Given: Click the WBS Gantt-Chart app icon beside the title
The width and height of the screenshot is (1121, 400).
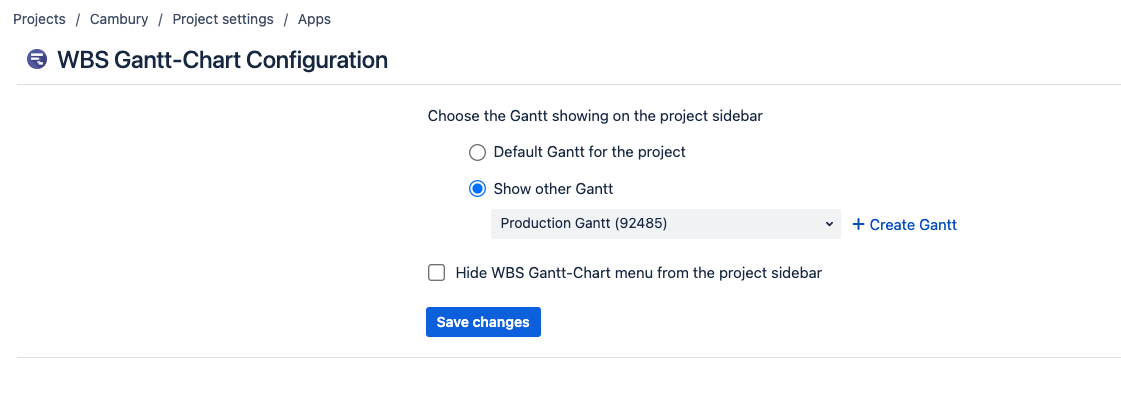Looking at the screenshot, I should [x=37, y=60].
